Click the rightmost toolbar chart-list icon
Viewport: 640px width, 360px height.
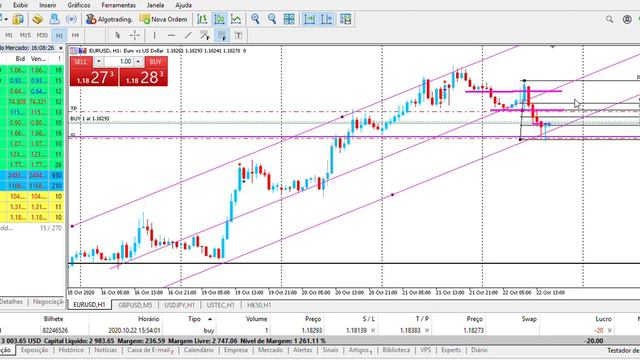click(345, 19)
